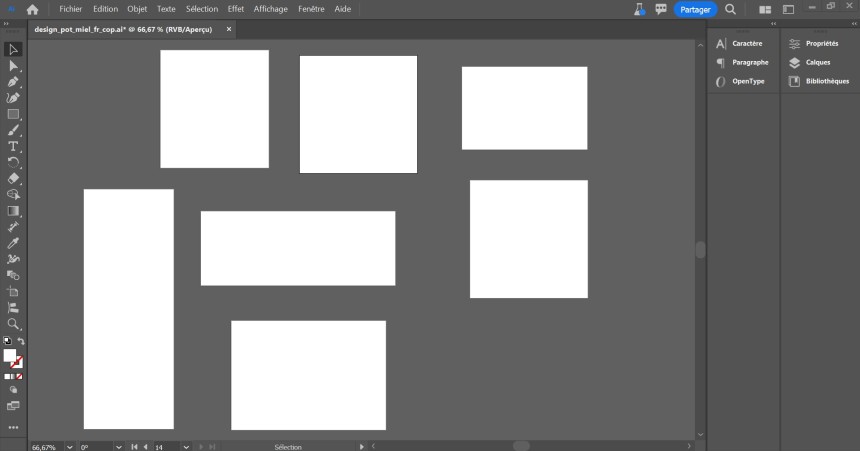860x451 pixels.
Task: Open the artboard number dropdown arrow
Action: click(186, 447)
